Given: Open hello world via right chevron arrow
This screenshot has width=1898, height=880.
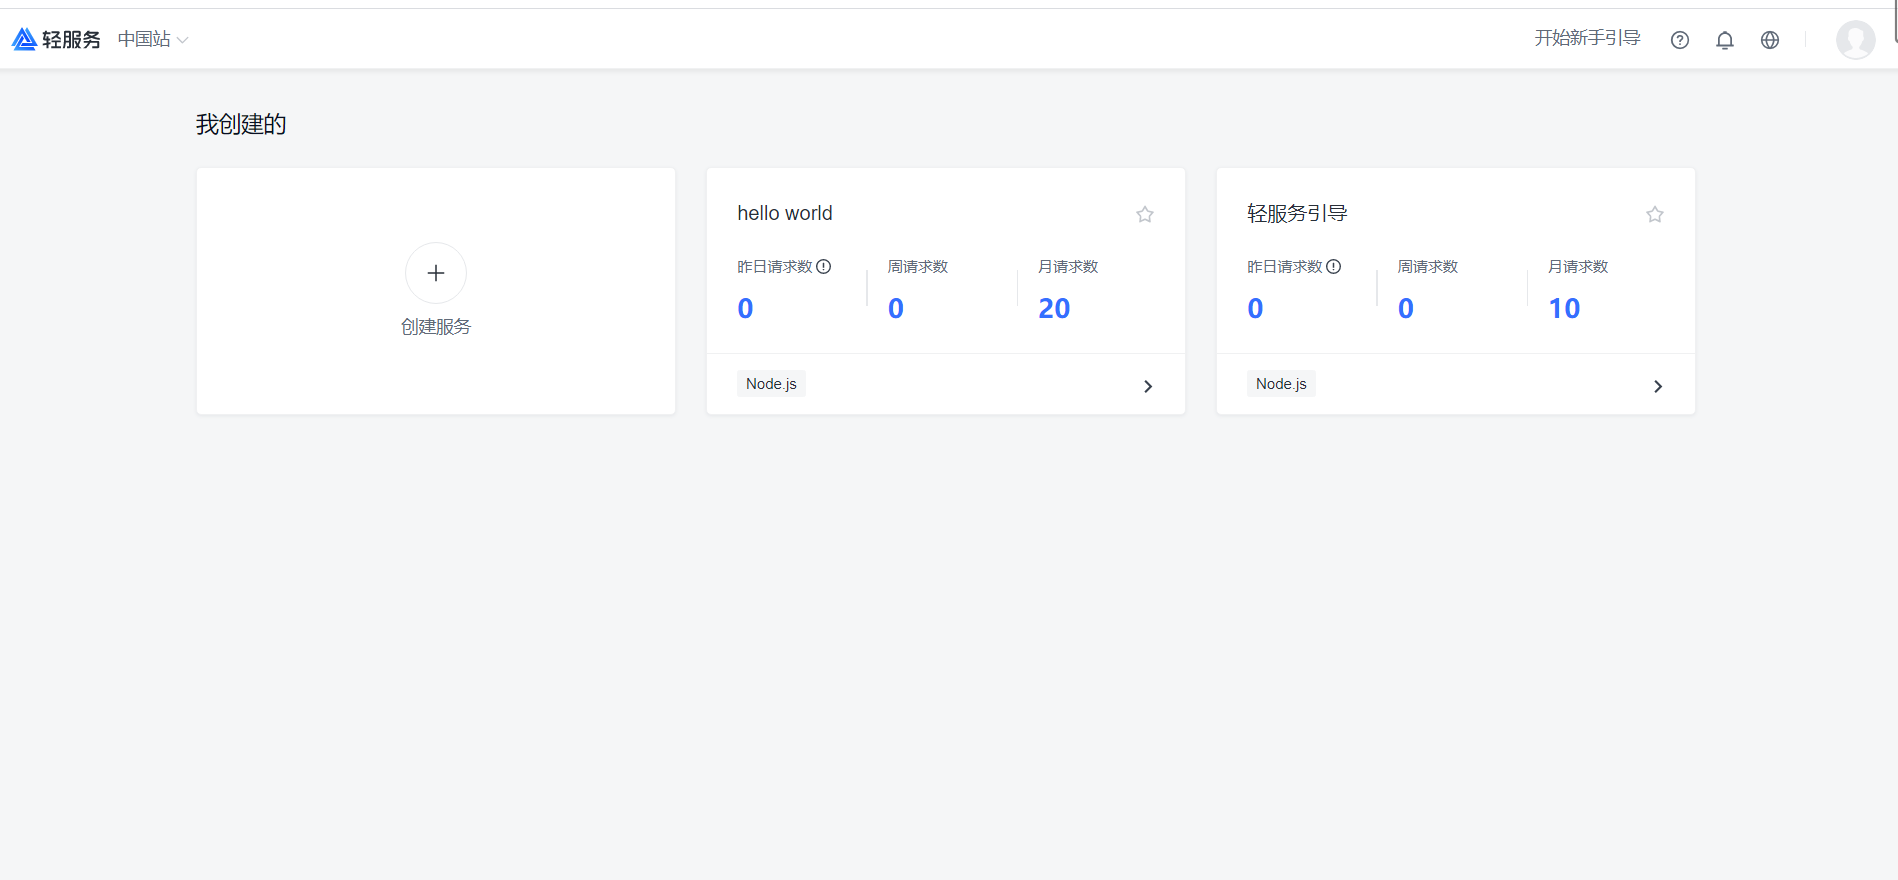Looking at the screenshot, I should point(1148,386).
